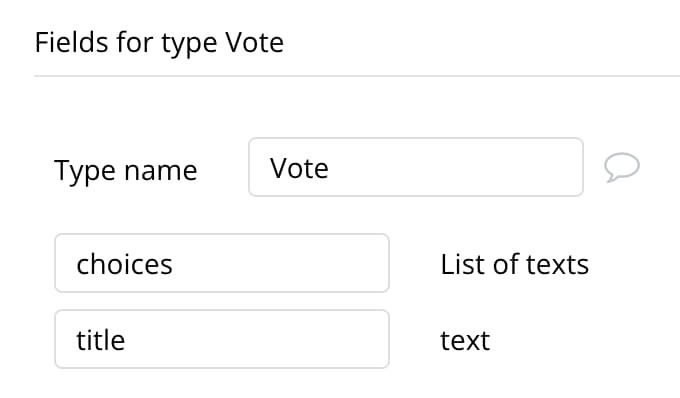Click empty area inside choices input
The width and height of the screenshot is (680, 398).
click(x=282, y=264)
